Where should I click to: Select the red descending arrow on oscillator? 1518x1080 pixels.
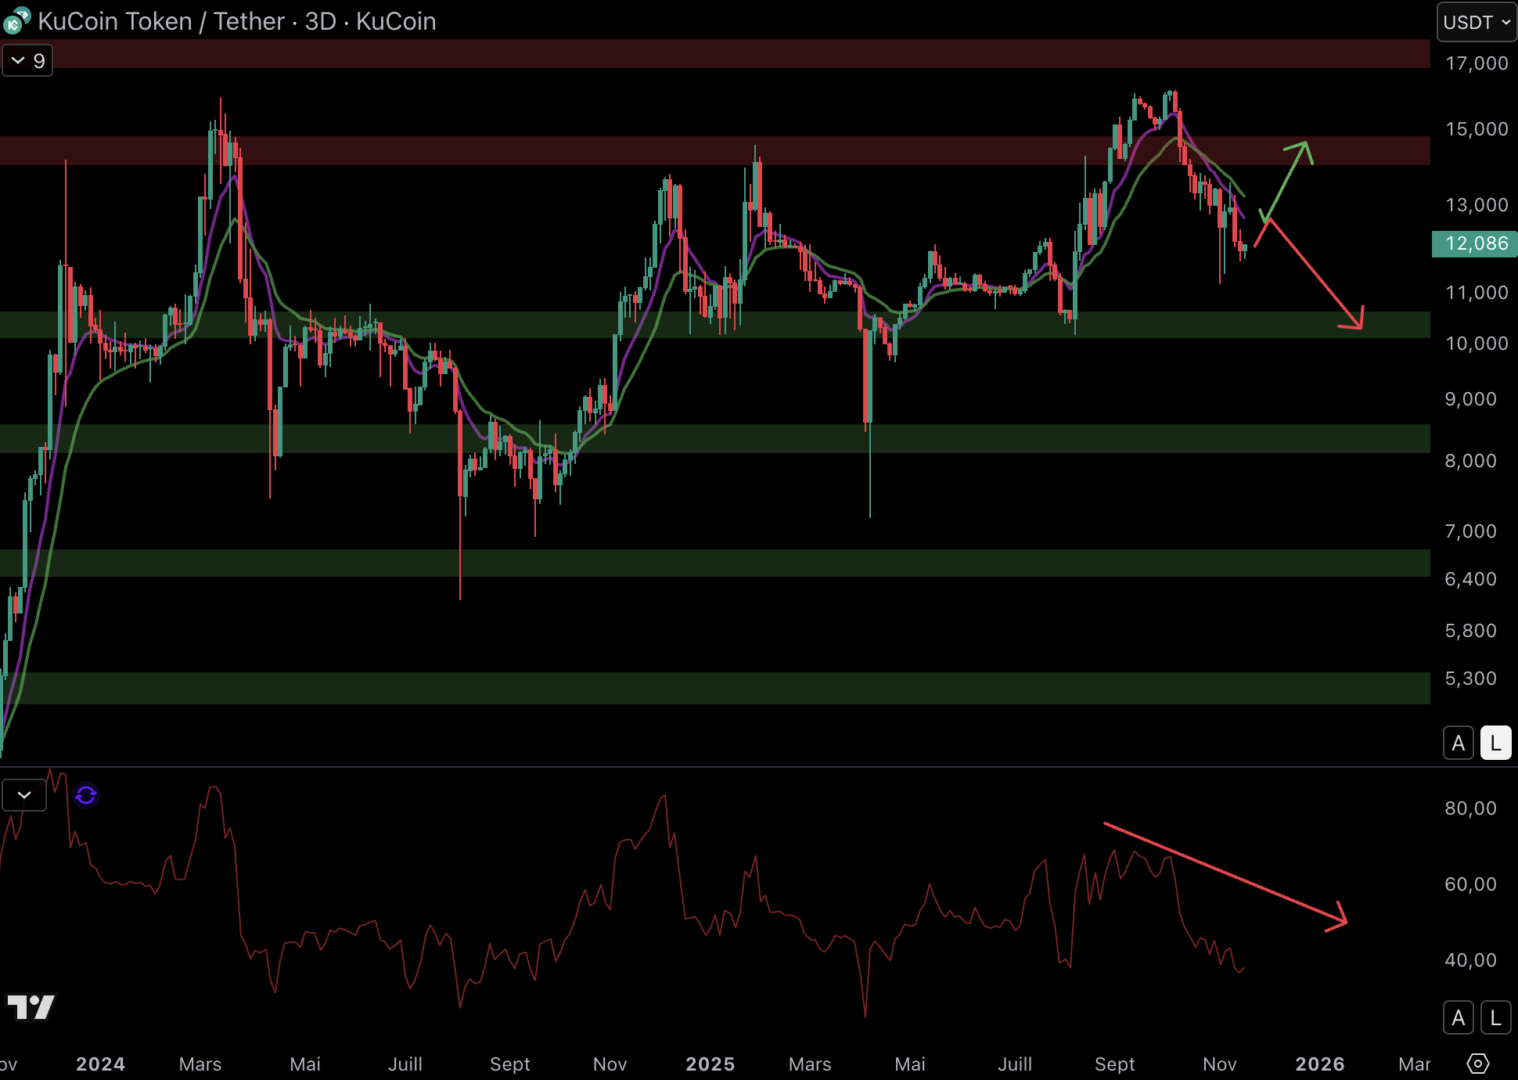click(1225, 874)
